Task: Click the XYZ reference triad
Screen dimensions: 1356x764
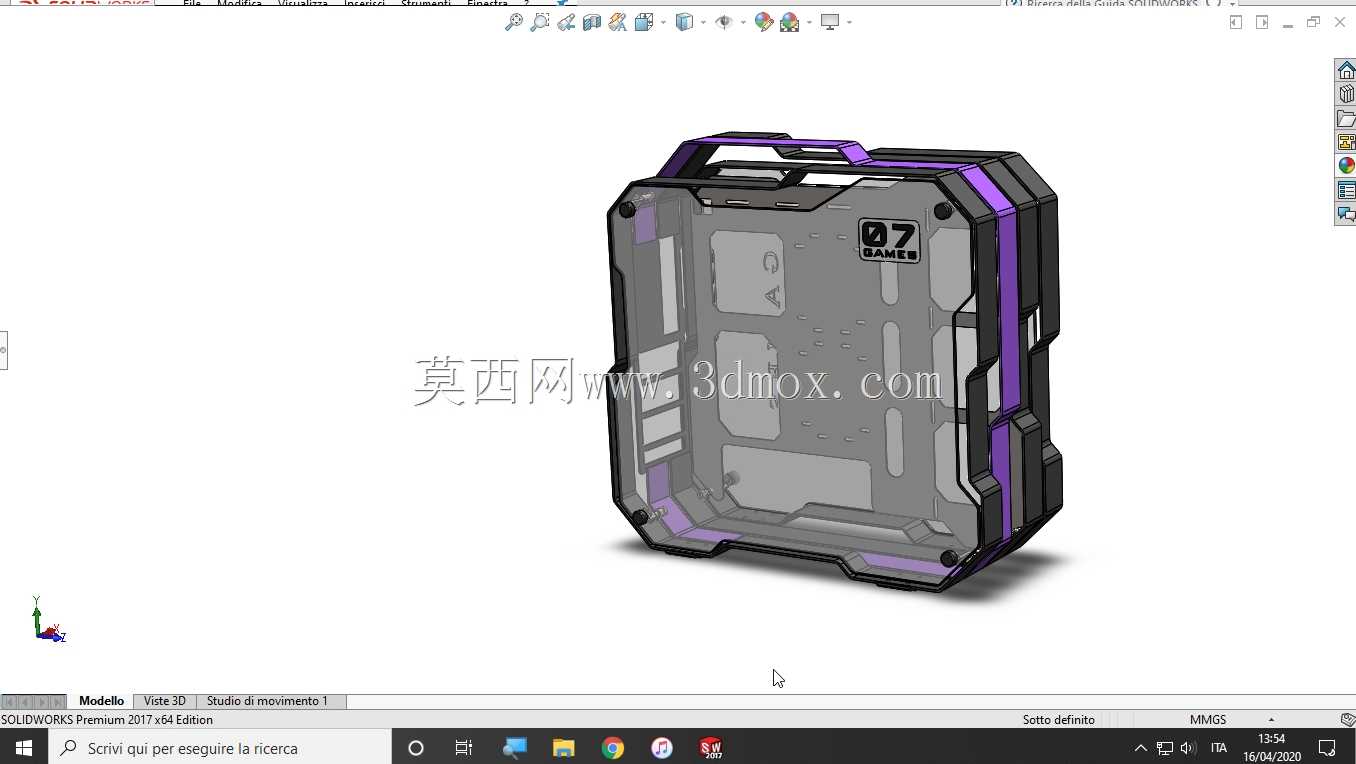Action: click(x=47, y=620)
